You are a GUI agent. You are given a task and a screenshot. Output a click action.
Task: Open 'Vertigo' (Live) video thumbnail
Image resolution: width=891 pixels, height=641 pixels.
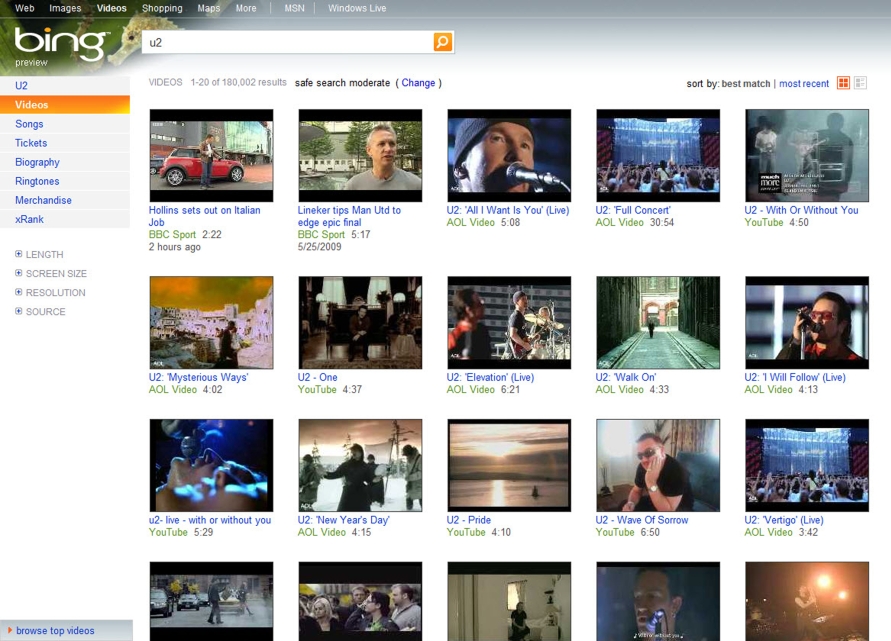(807, 465)
